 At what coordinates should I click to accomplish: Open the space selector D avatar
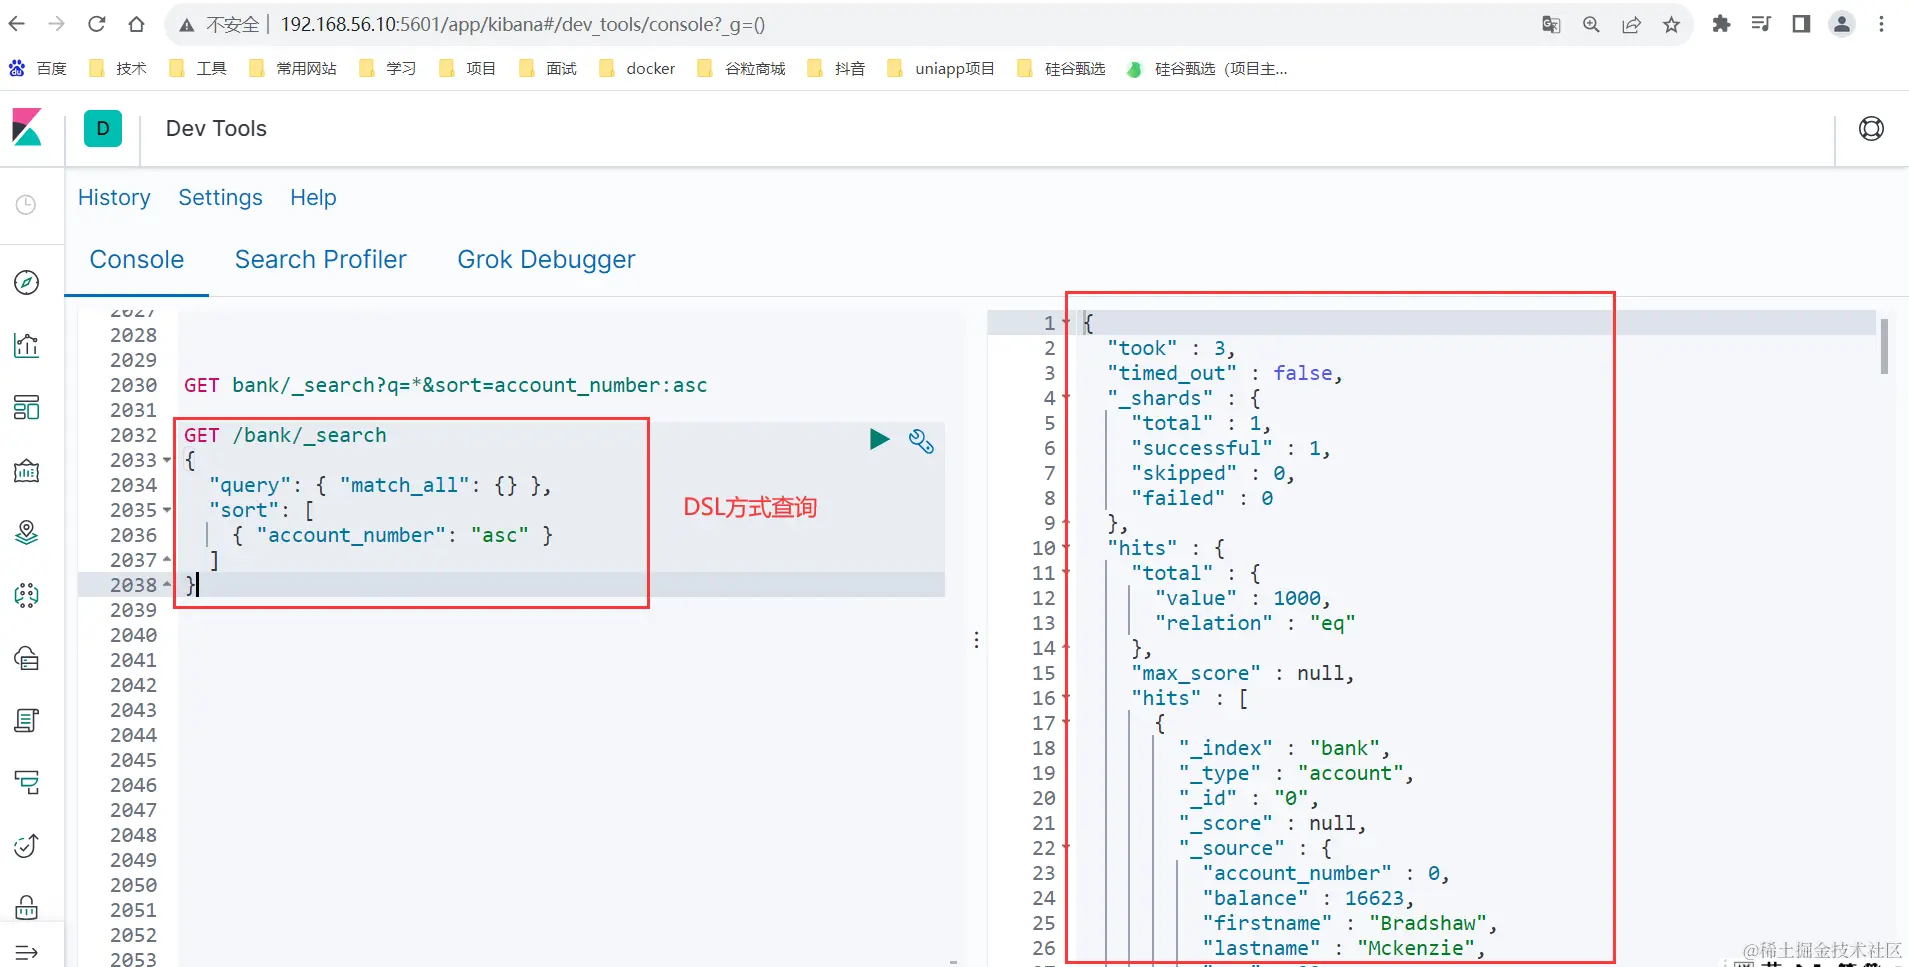click(x=103, y=129)
